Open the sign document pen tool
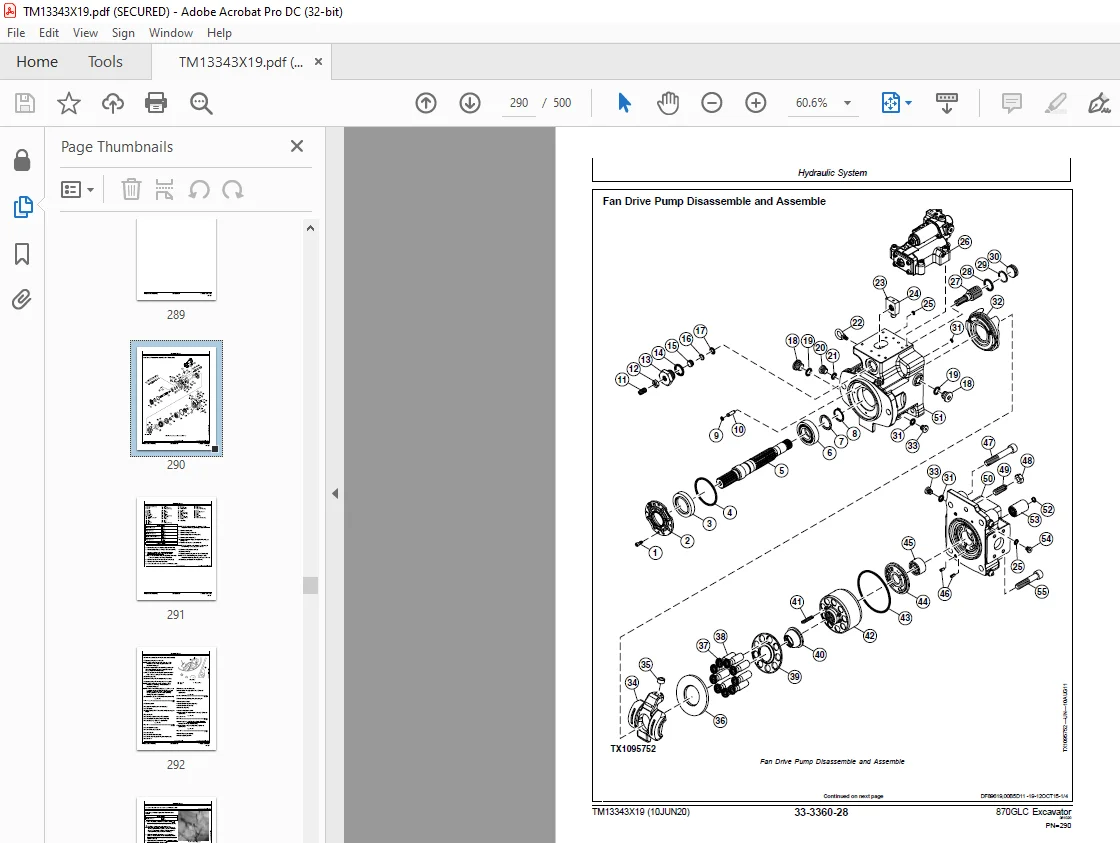Image resolution: width=1120 pixels, height=843 pixels. coord(1099,103)
